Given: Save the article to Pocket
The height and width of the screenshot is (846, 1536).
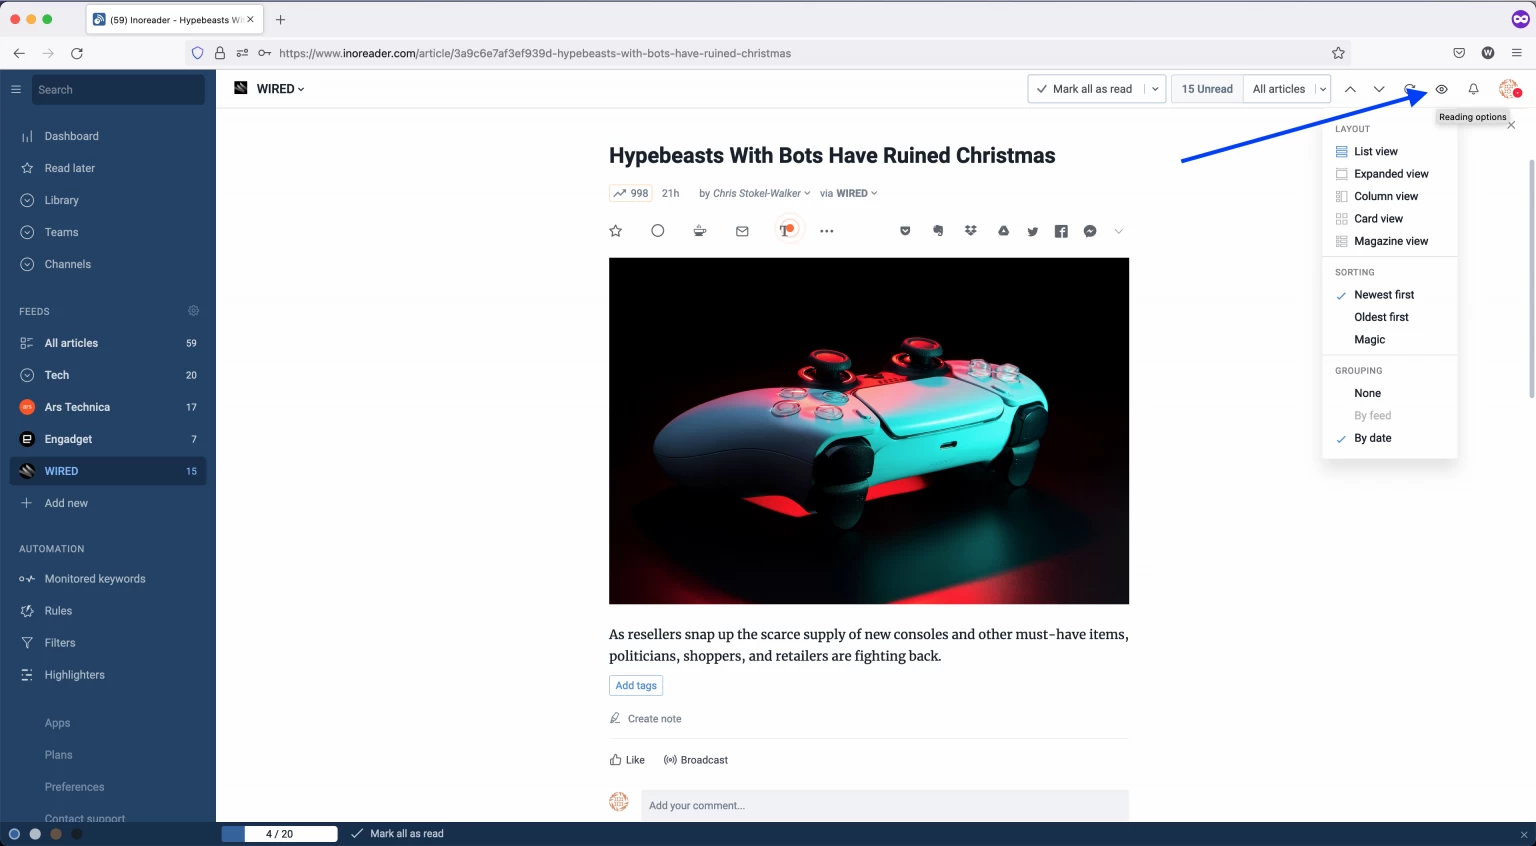Looking at the screenshot, I should pos(905,230).
